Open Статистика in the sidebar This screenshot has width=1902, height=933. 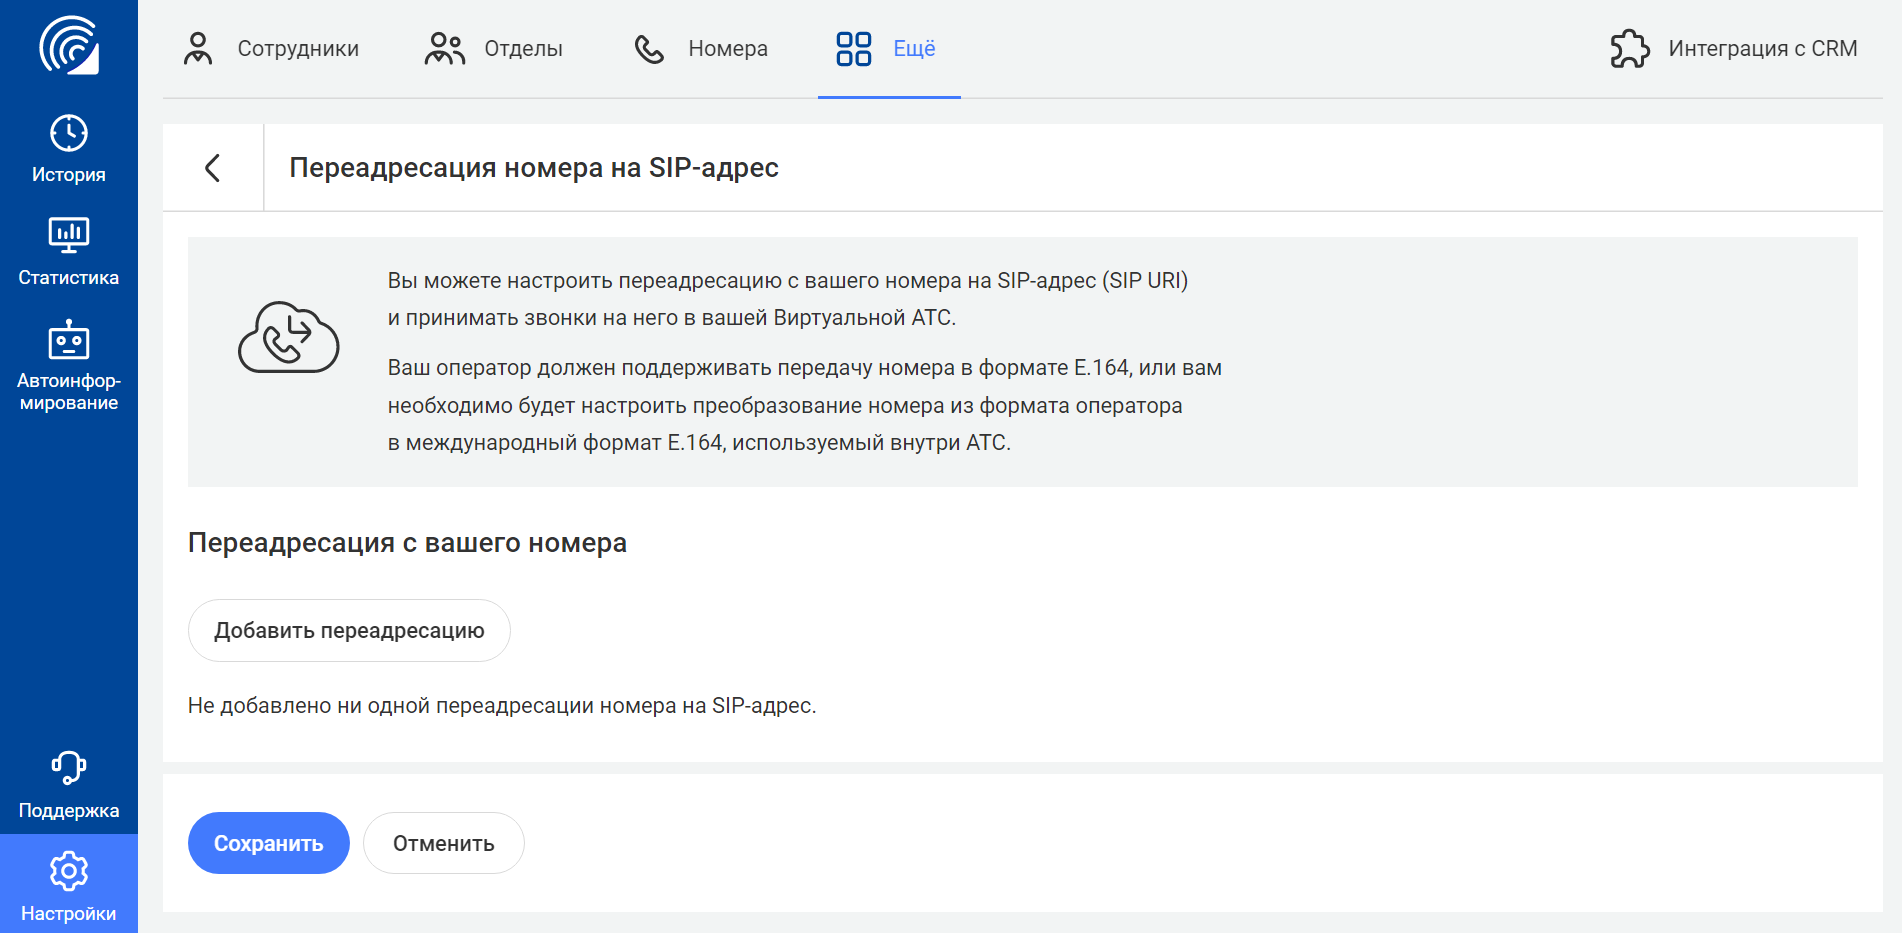69,251
